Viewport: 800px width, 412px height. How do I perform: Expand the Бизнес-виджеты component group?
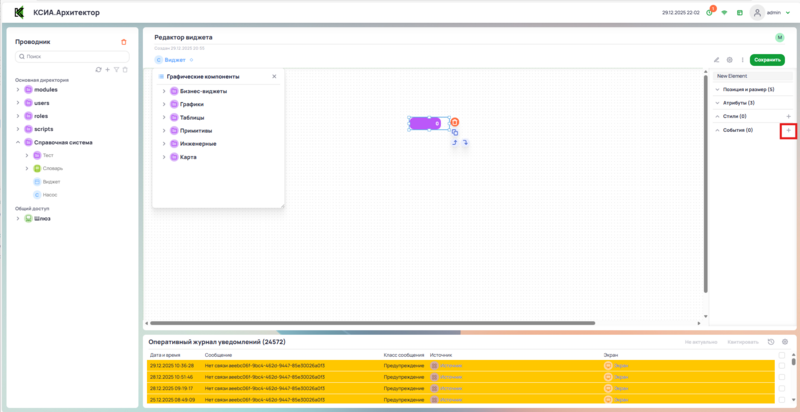pos(163,91)
